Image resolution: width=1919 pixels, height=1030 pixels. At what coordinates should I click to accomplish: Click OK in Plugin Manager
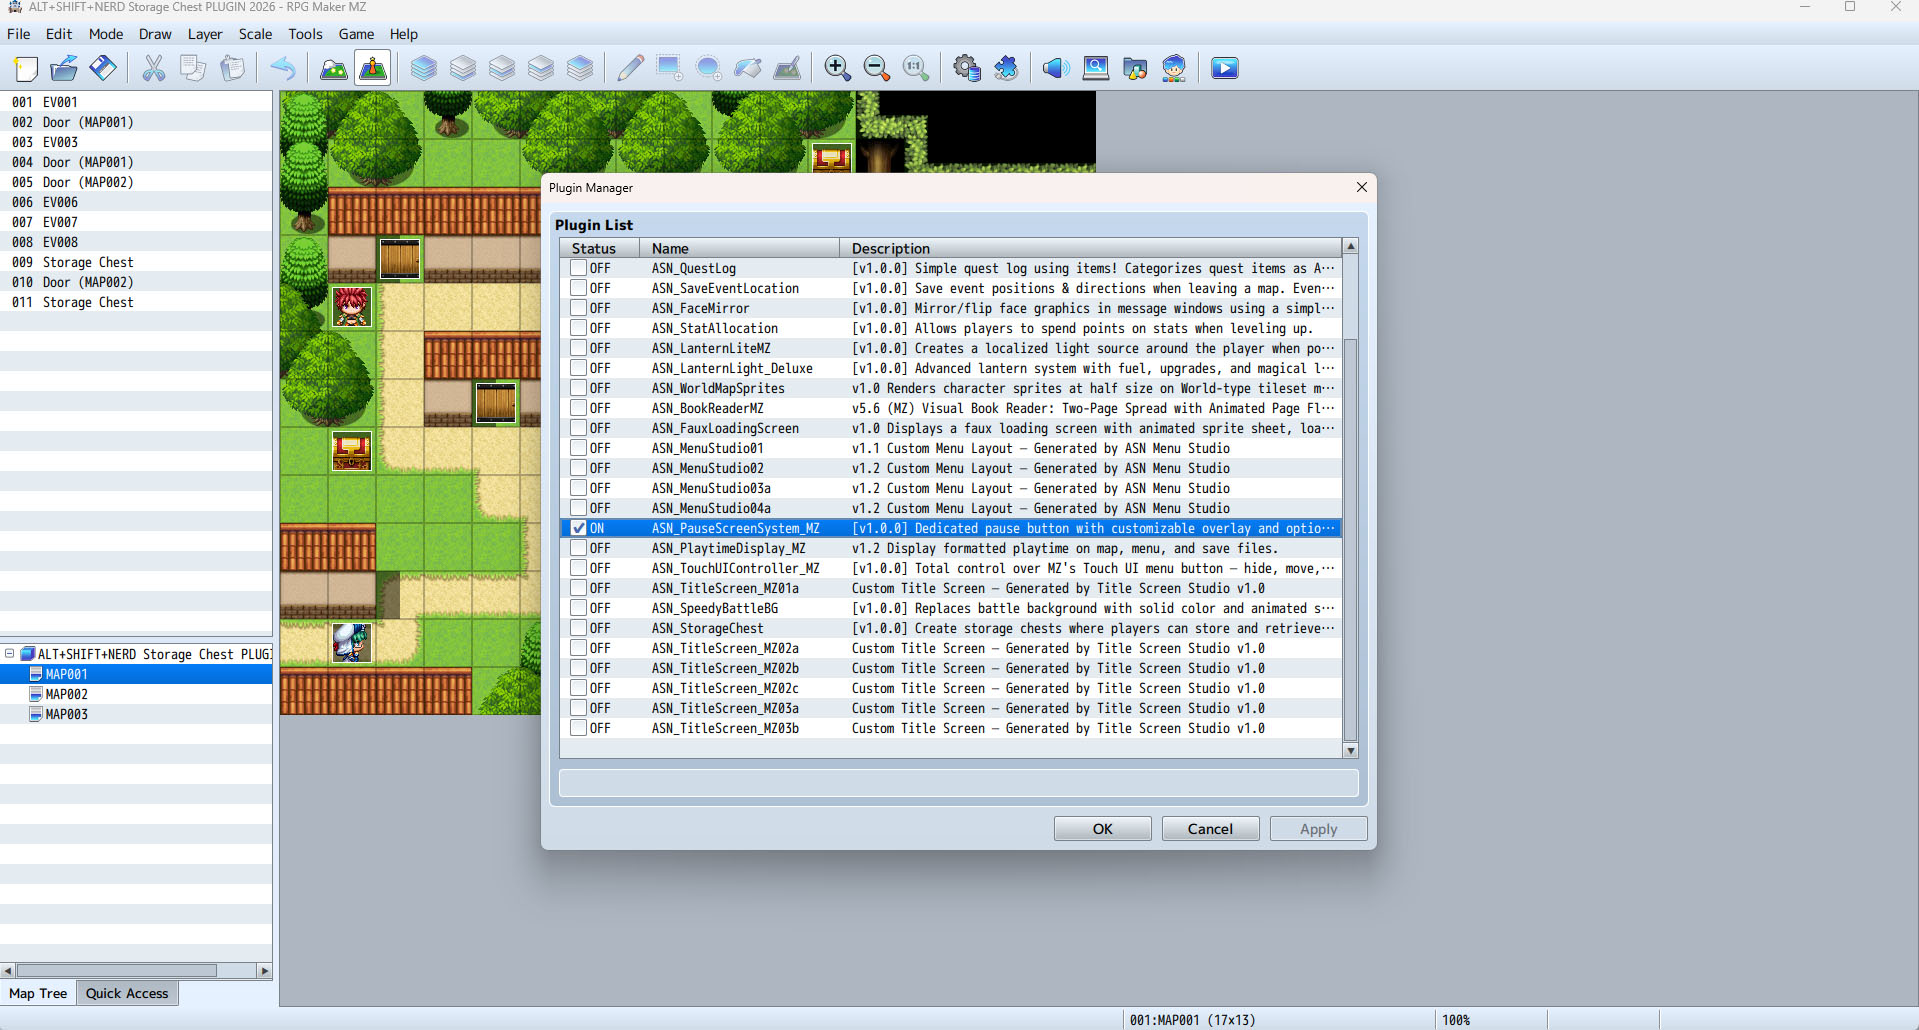pyautogui.click(x=1102, y=829)
